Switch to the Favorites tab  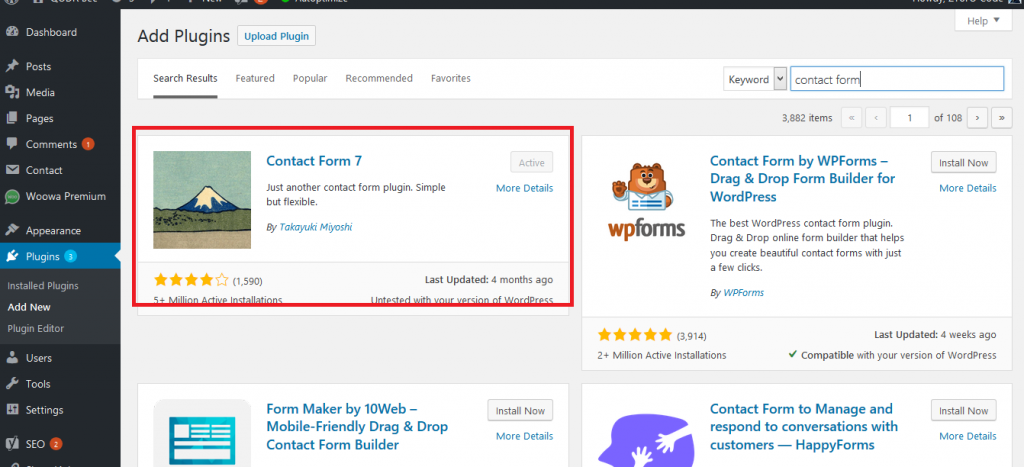coord(451,78)
